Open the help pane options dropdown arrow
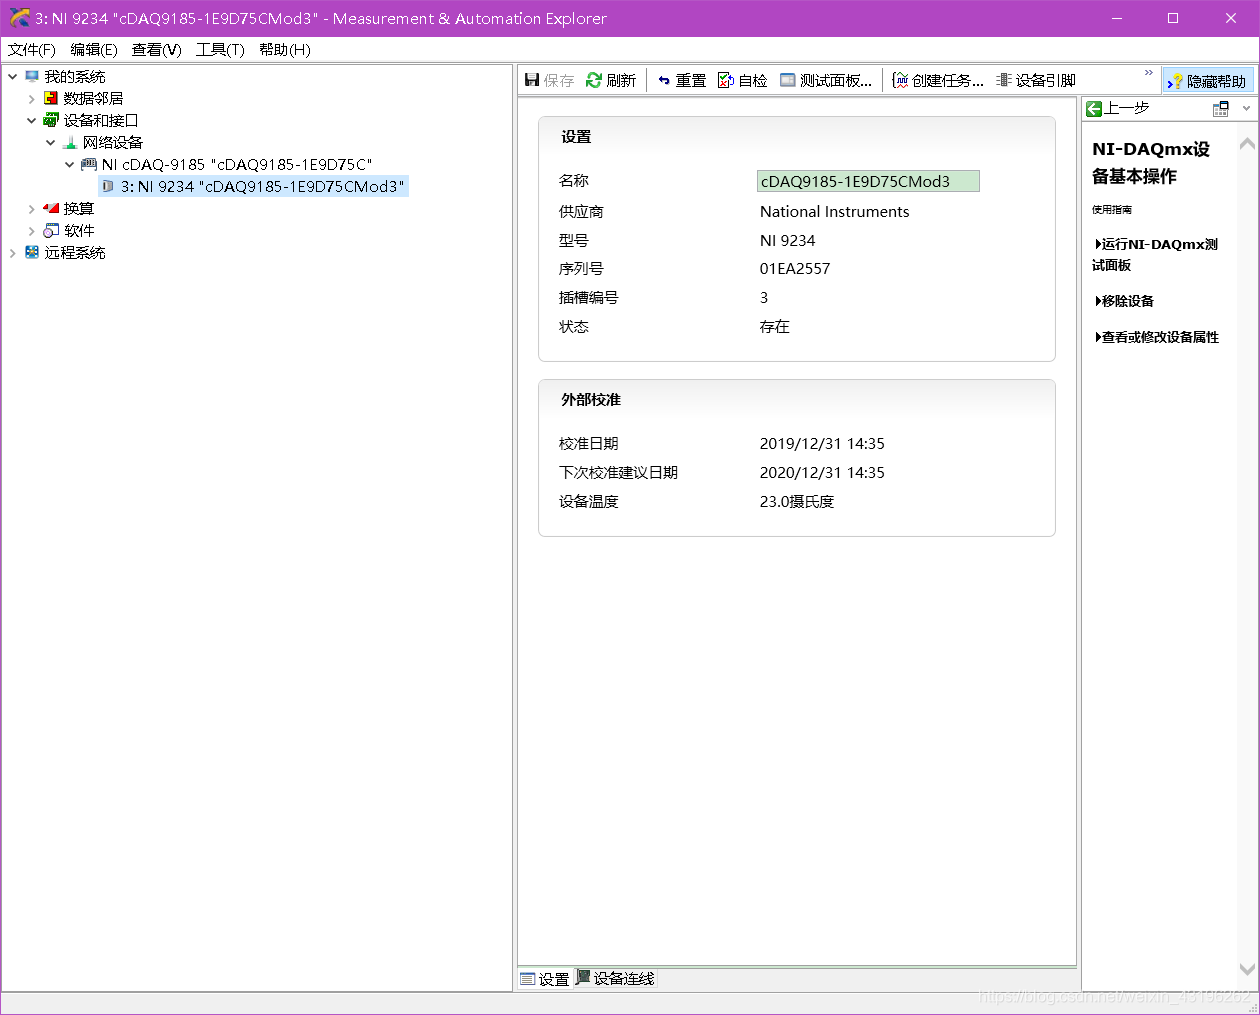 pos(1246,108)
